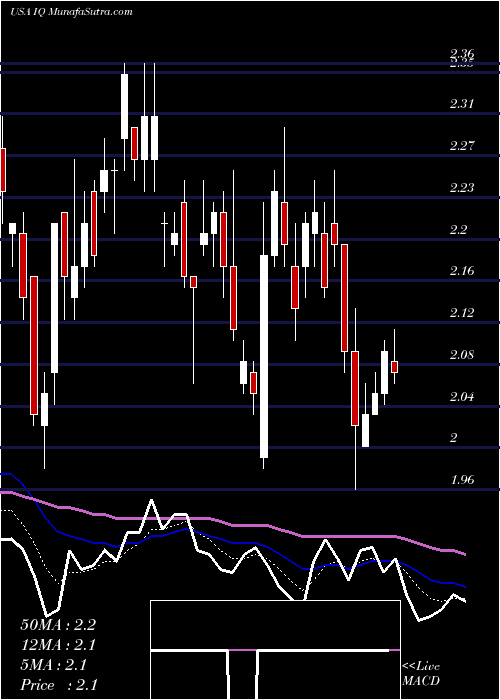The width and height of the screenshot is (500, 700).
Task: Click the 2.08 price axis label
Action: pos(461,355)
